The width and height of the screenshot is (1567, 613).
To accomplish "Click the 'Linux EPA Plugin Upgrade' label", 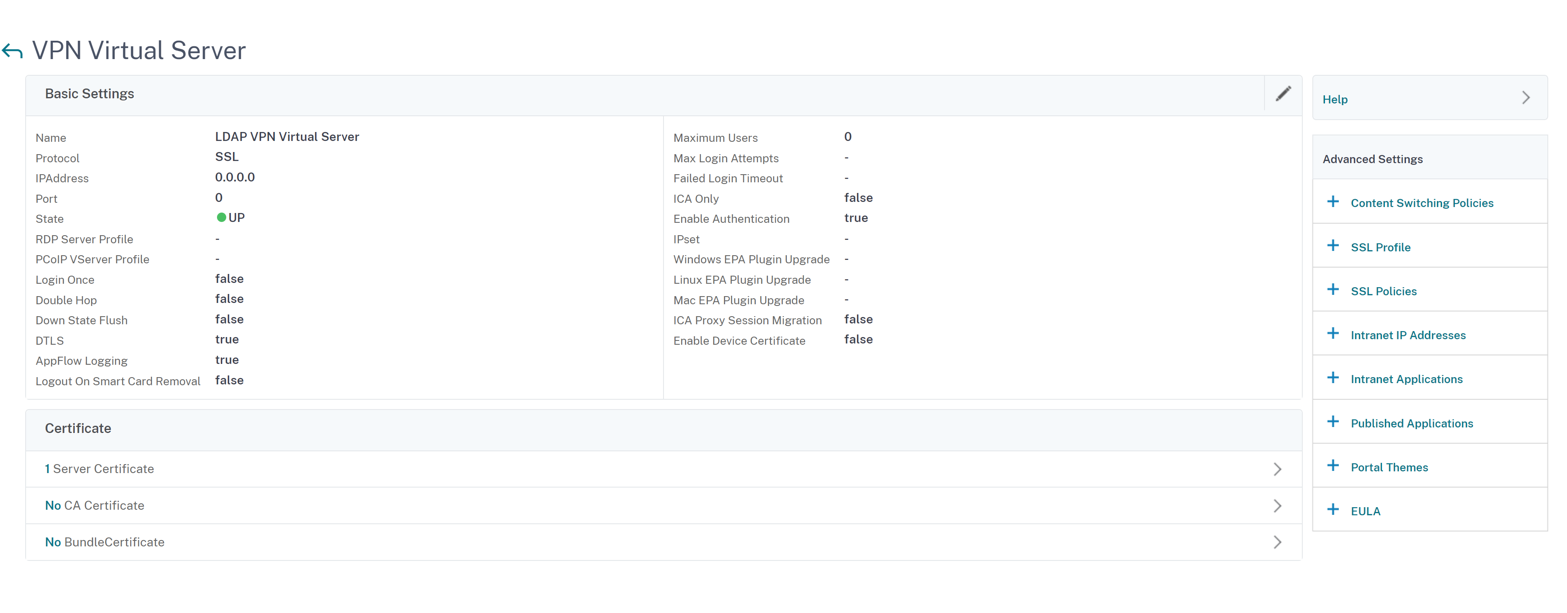I will [742, 280].
